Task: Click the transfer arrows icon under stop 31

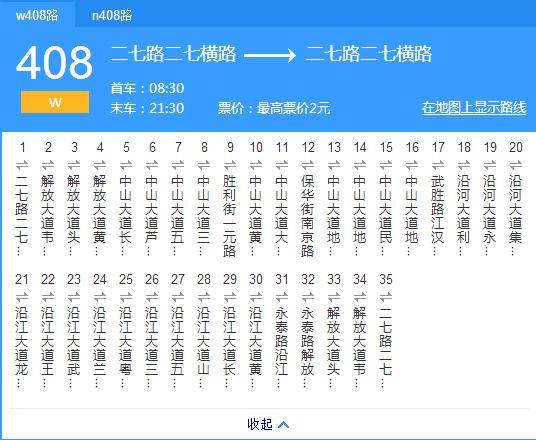Action: [x=282, y=296]
